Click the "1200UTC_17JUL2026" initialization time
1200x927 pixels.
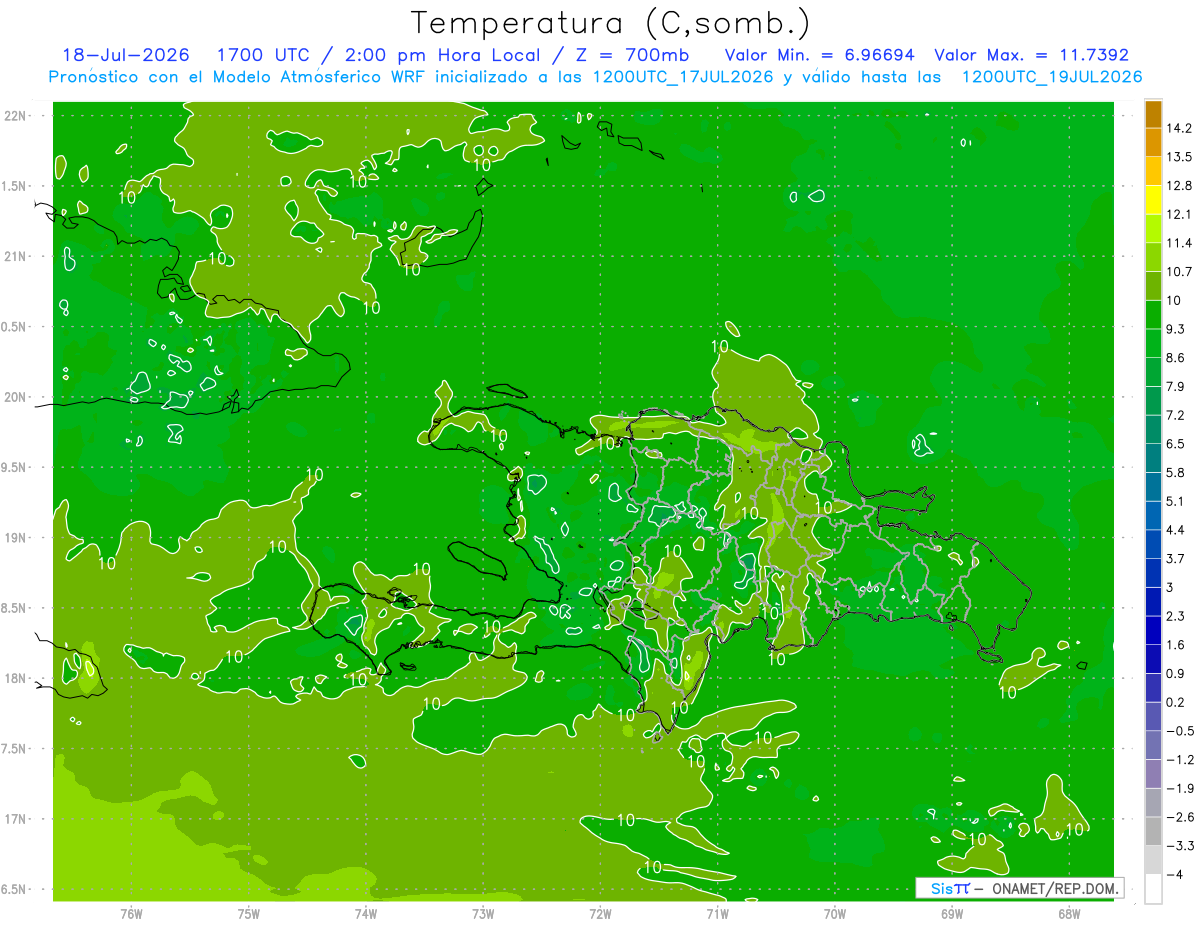[683, 76]
